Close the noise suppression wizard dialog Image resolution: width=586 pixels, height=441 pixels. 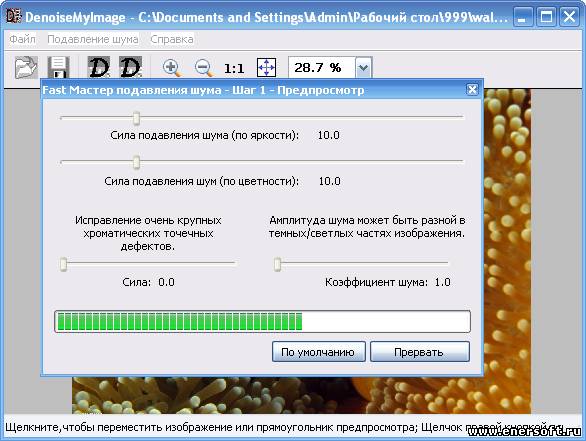pos(472,90)
